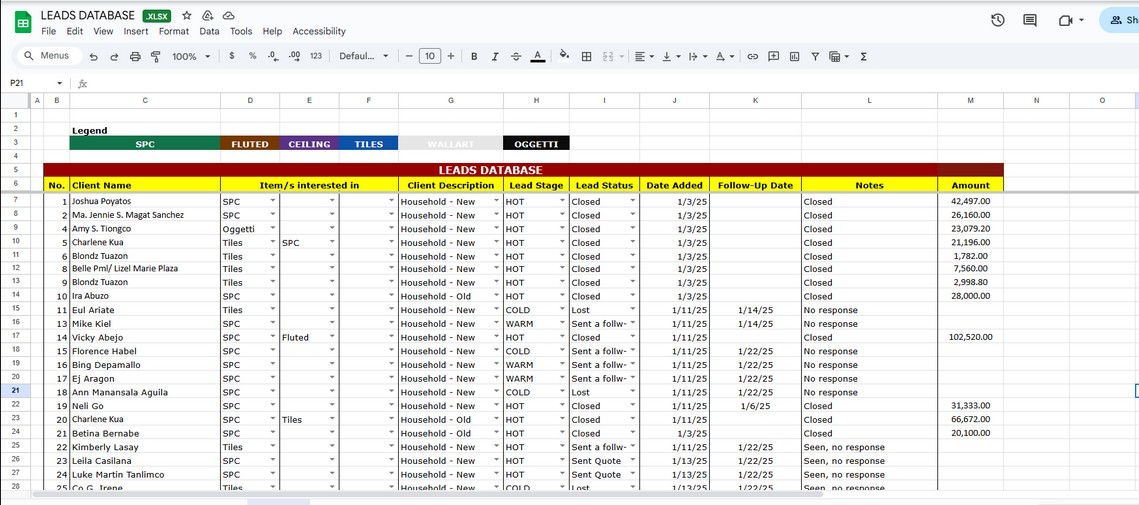Print the spreadsheet
Viewport: 1139px width, 505px height.
click(135, 56)
